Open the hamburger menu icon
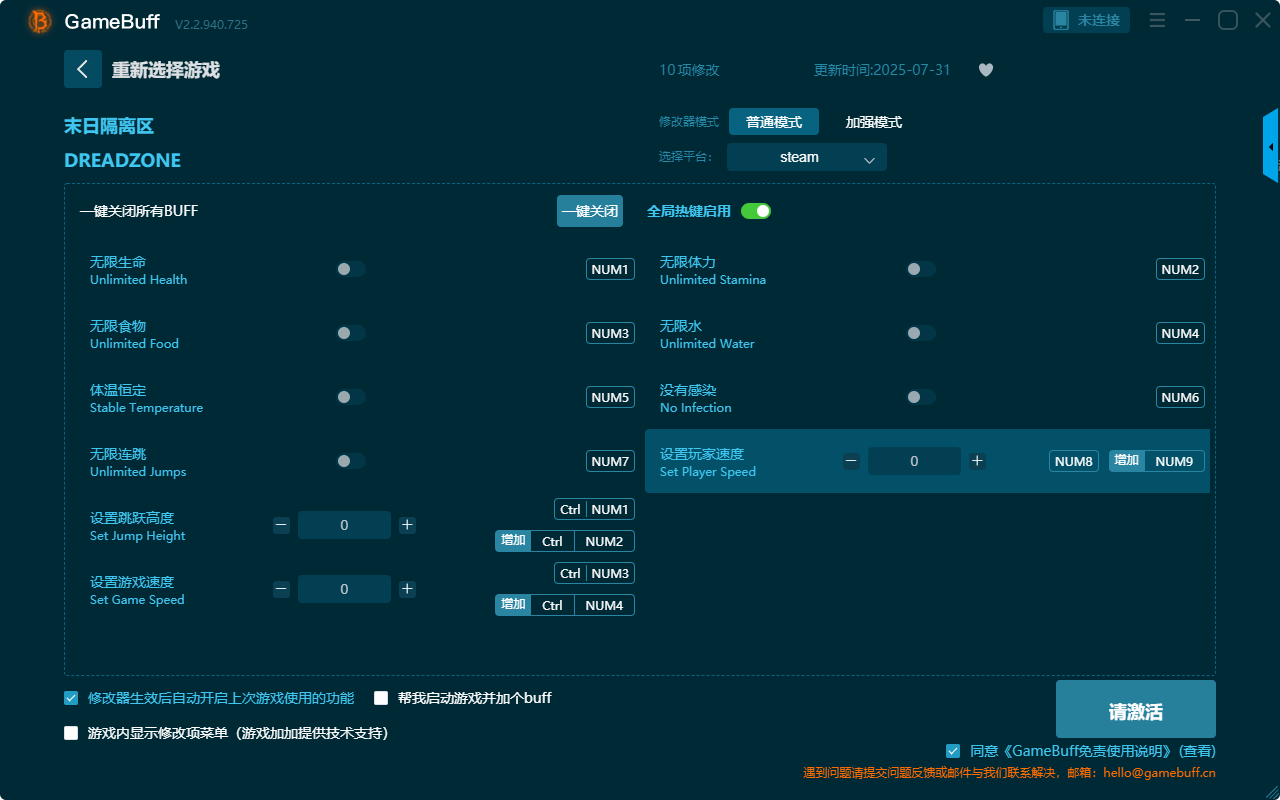Screen dimensions: 1280x800 click(x=1157, y=19)
